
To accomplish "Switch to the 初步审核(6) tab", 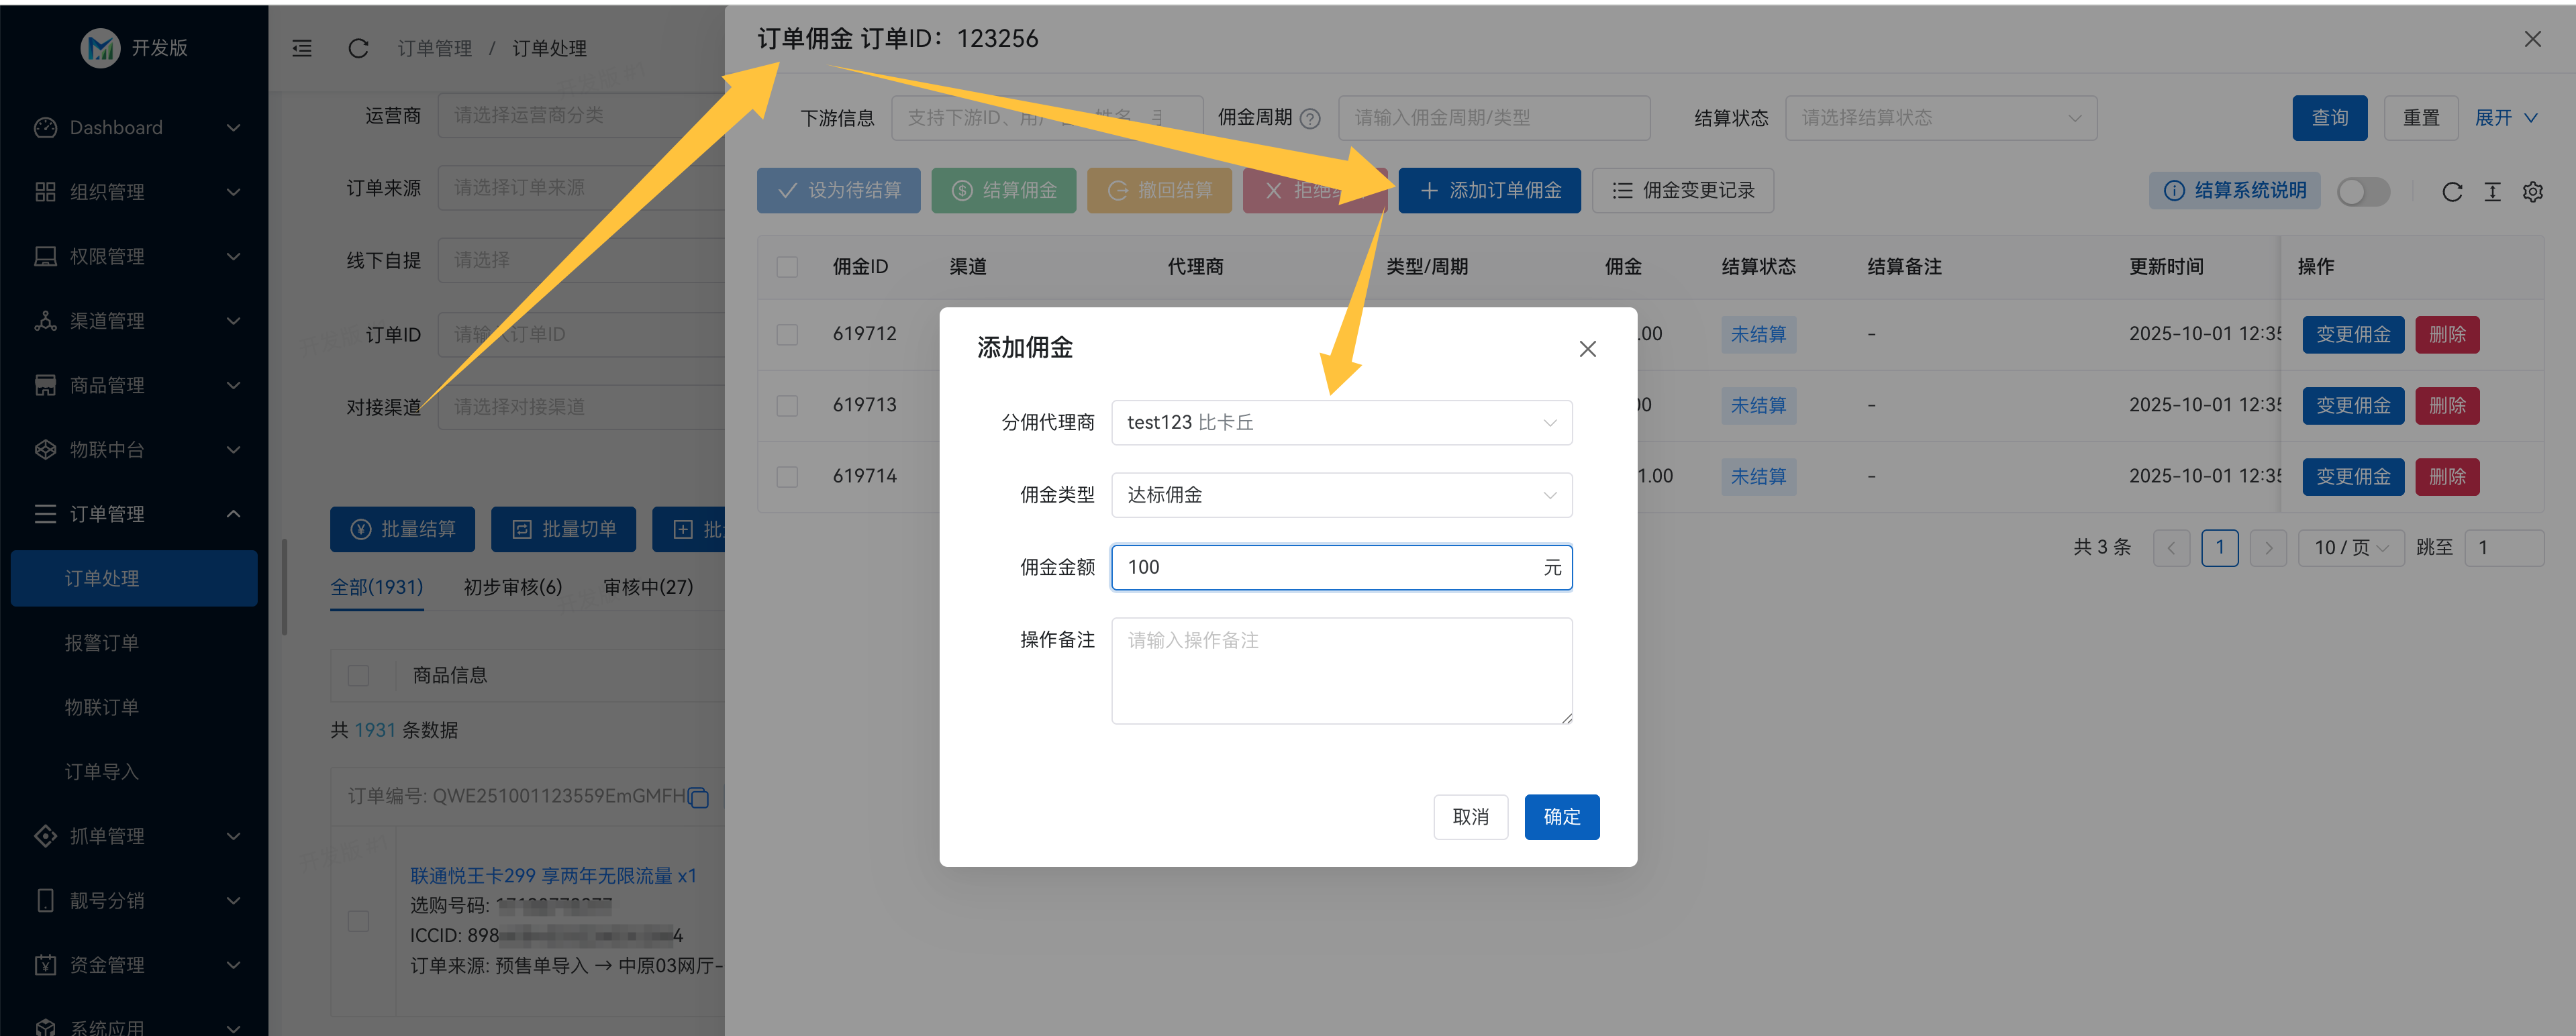I will coord(511,587).
